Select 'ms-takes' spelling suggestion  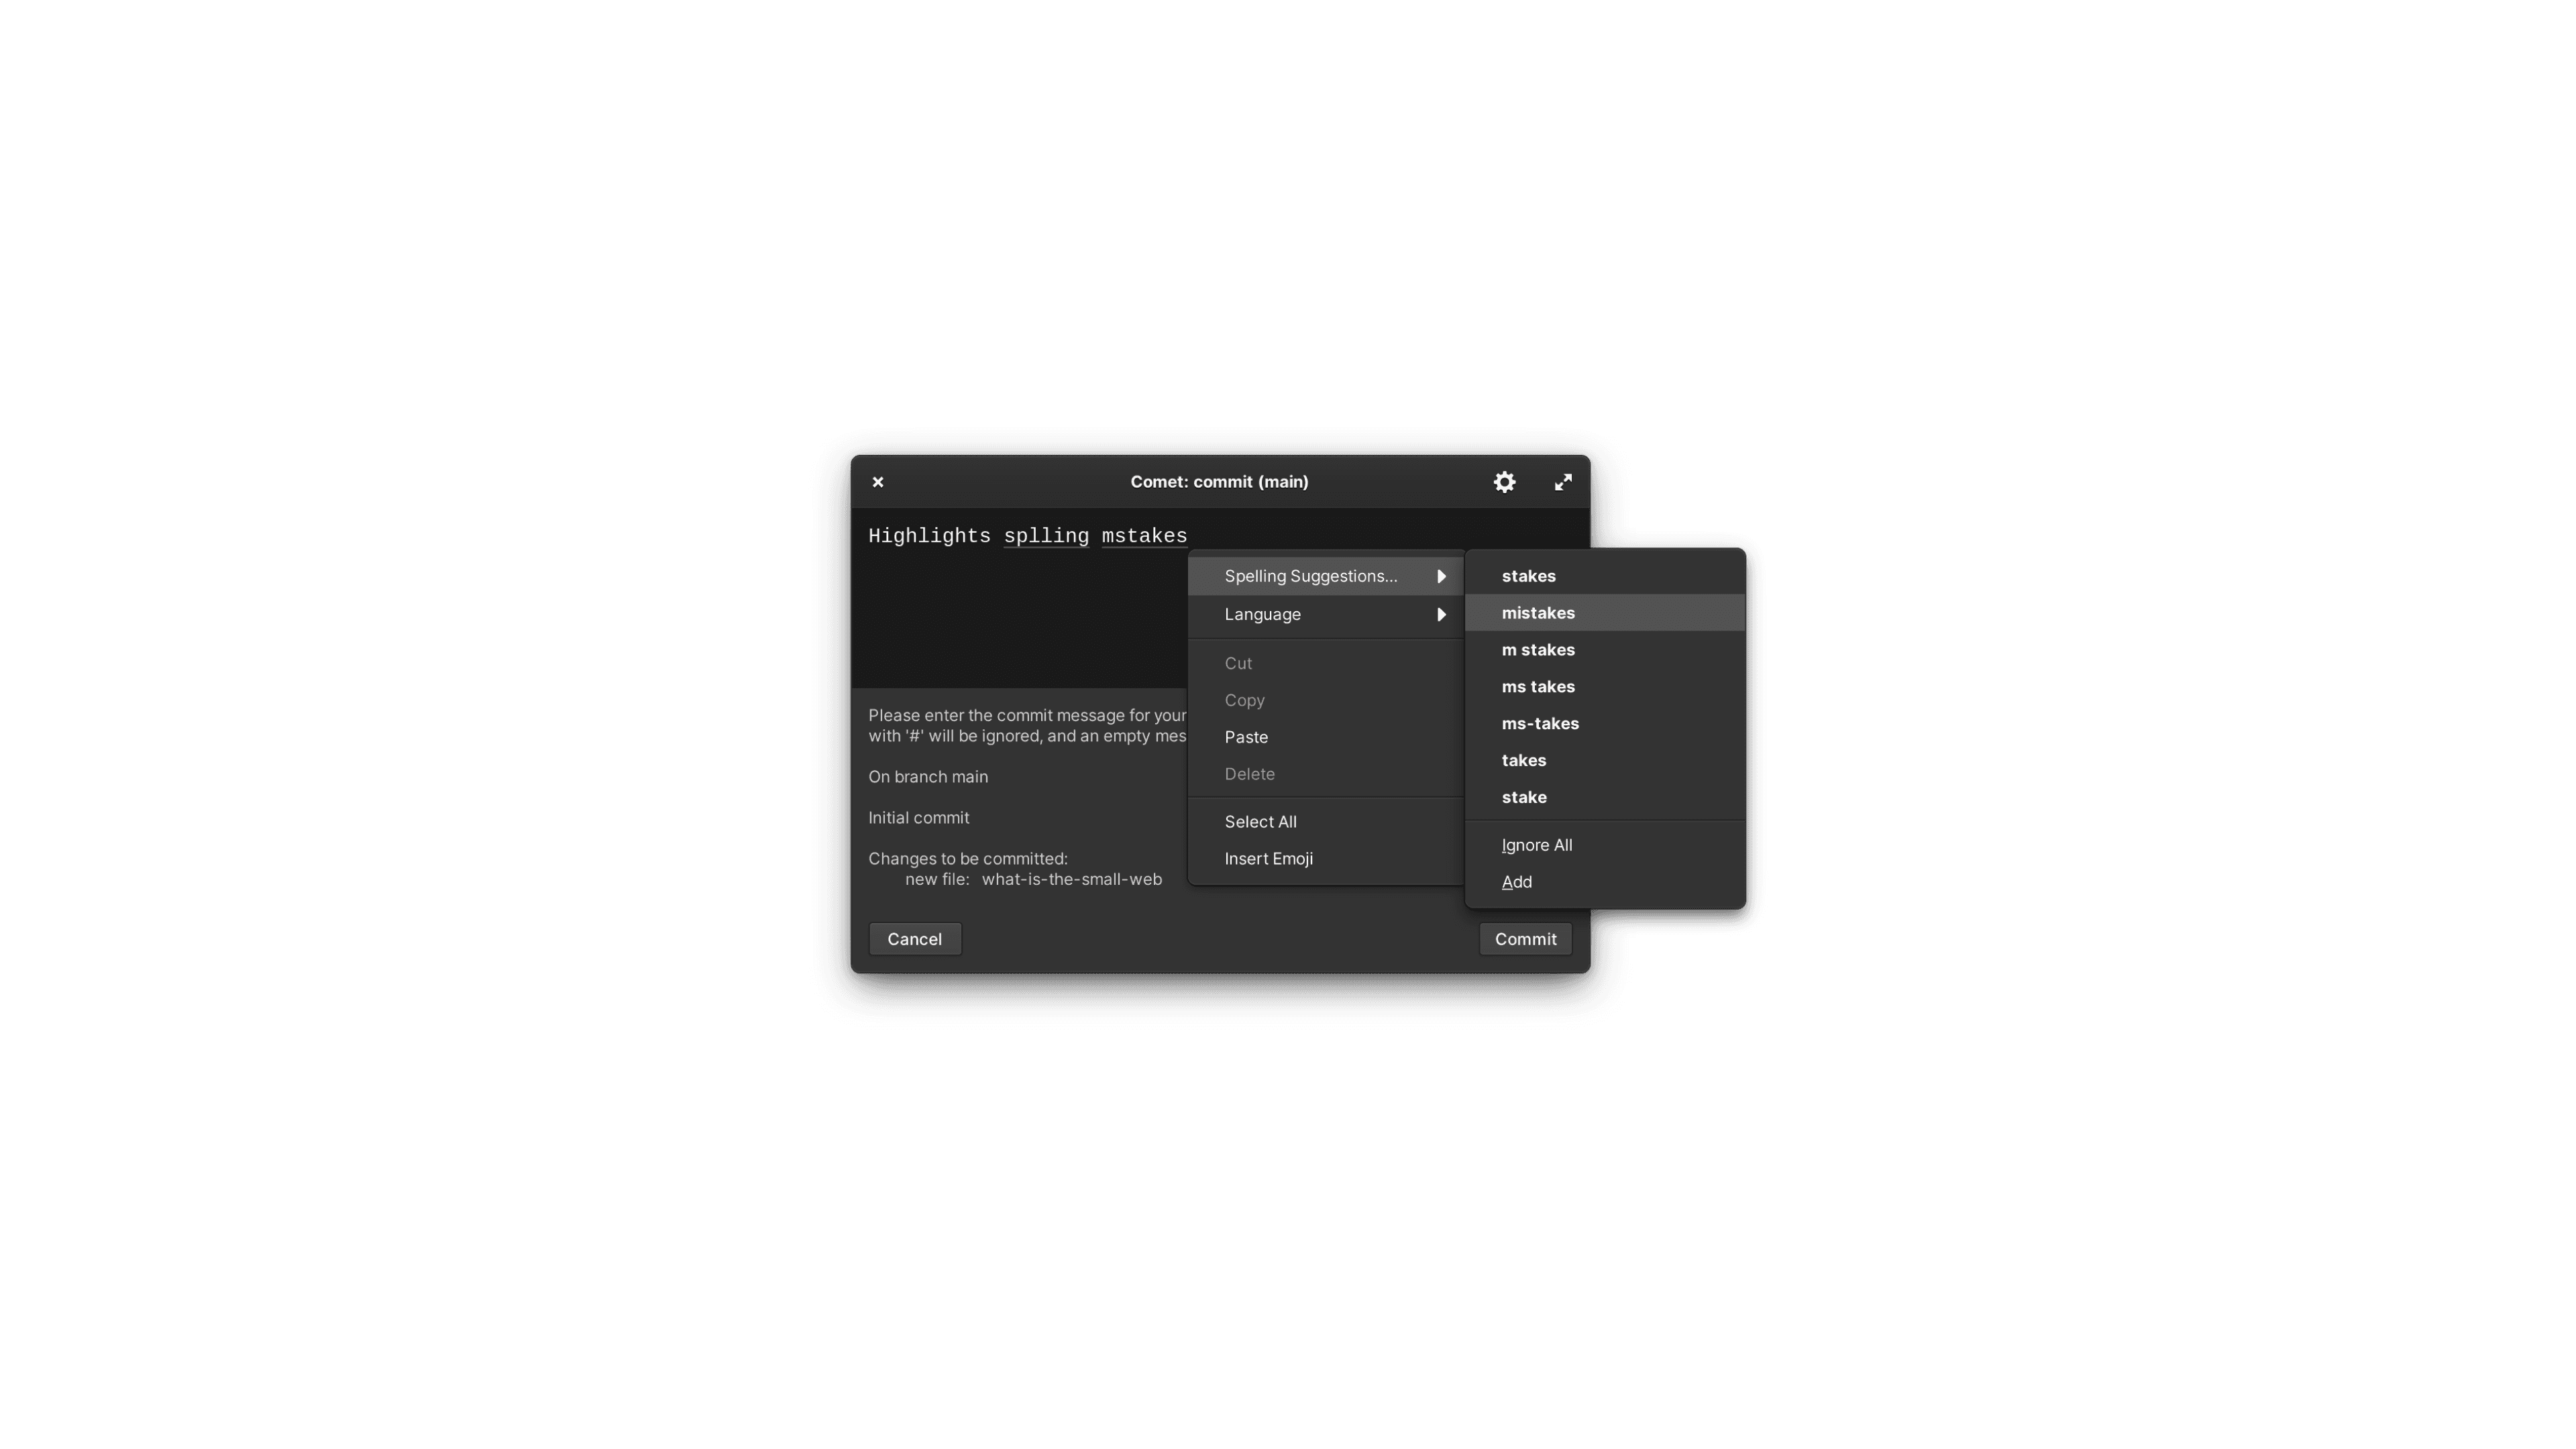pyautogui.click(x=1540, y=722)
